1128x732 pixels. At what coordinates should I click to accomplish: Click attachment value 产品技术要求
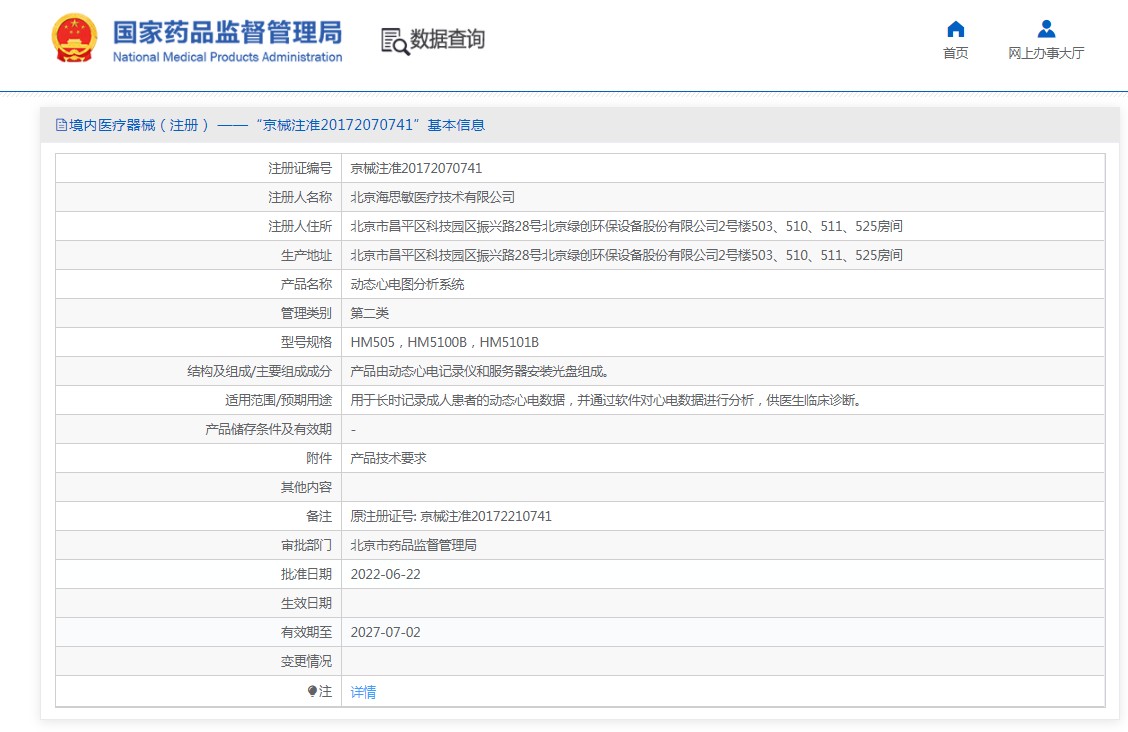click(x=388, y=458)
